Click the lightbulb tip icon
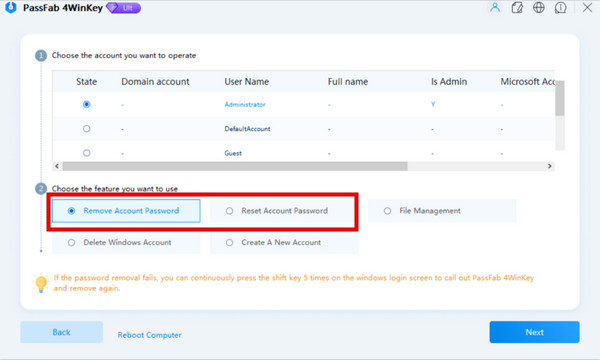Screen dimensions: 600x360 [x=41, y=283]
